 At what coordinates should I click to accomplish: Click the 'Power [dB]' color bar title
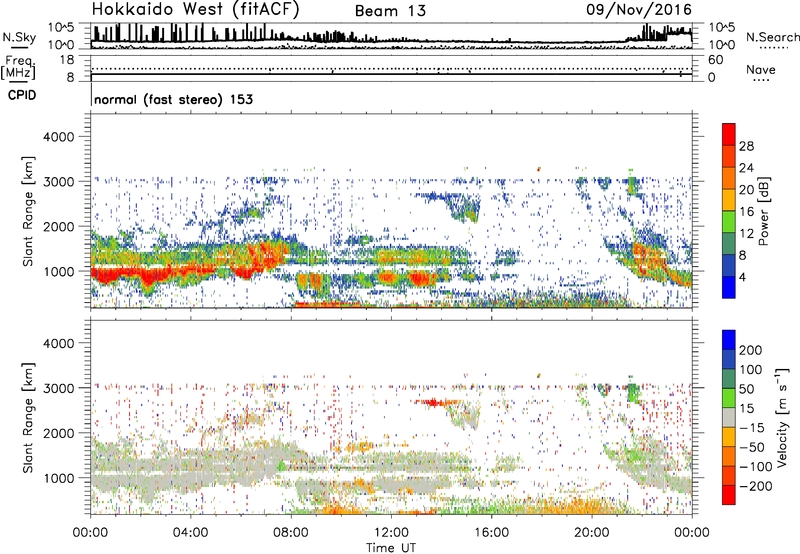pos(763,211)
